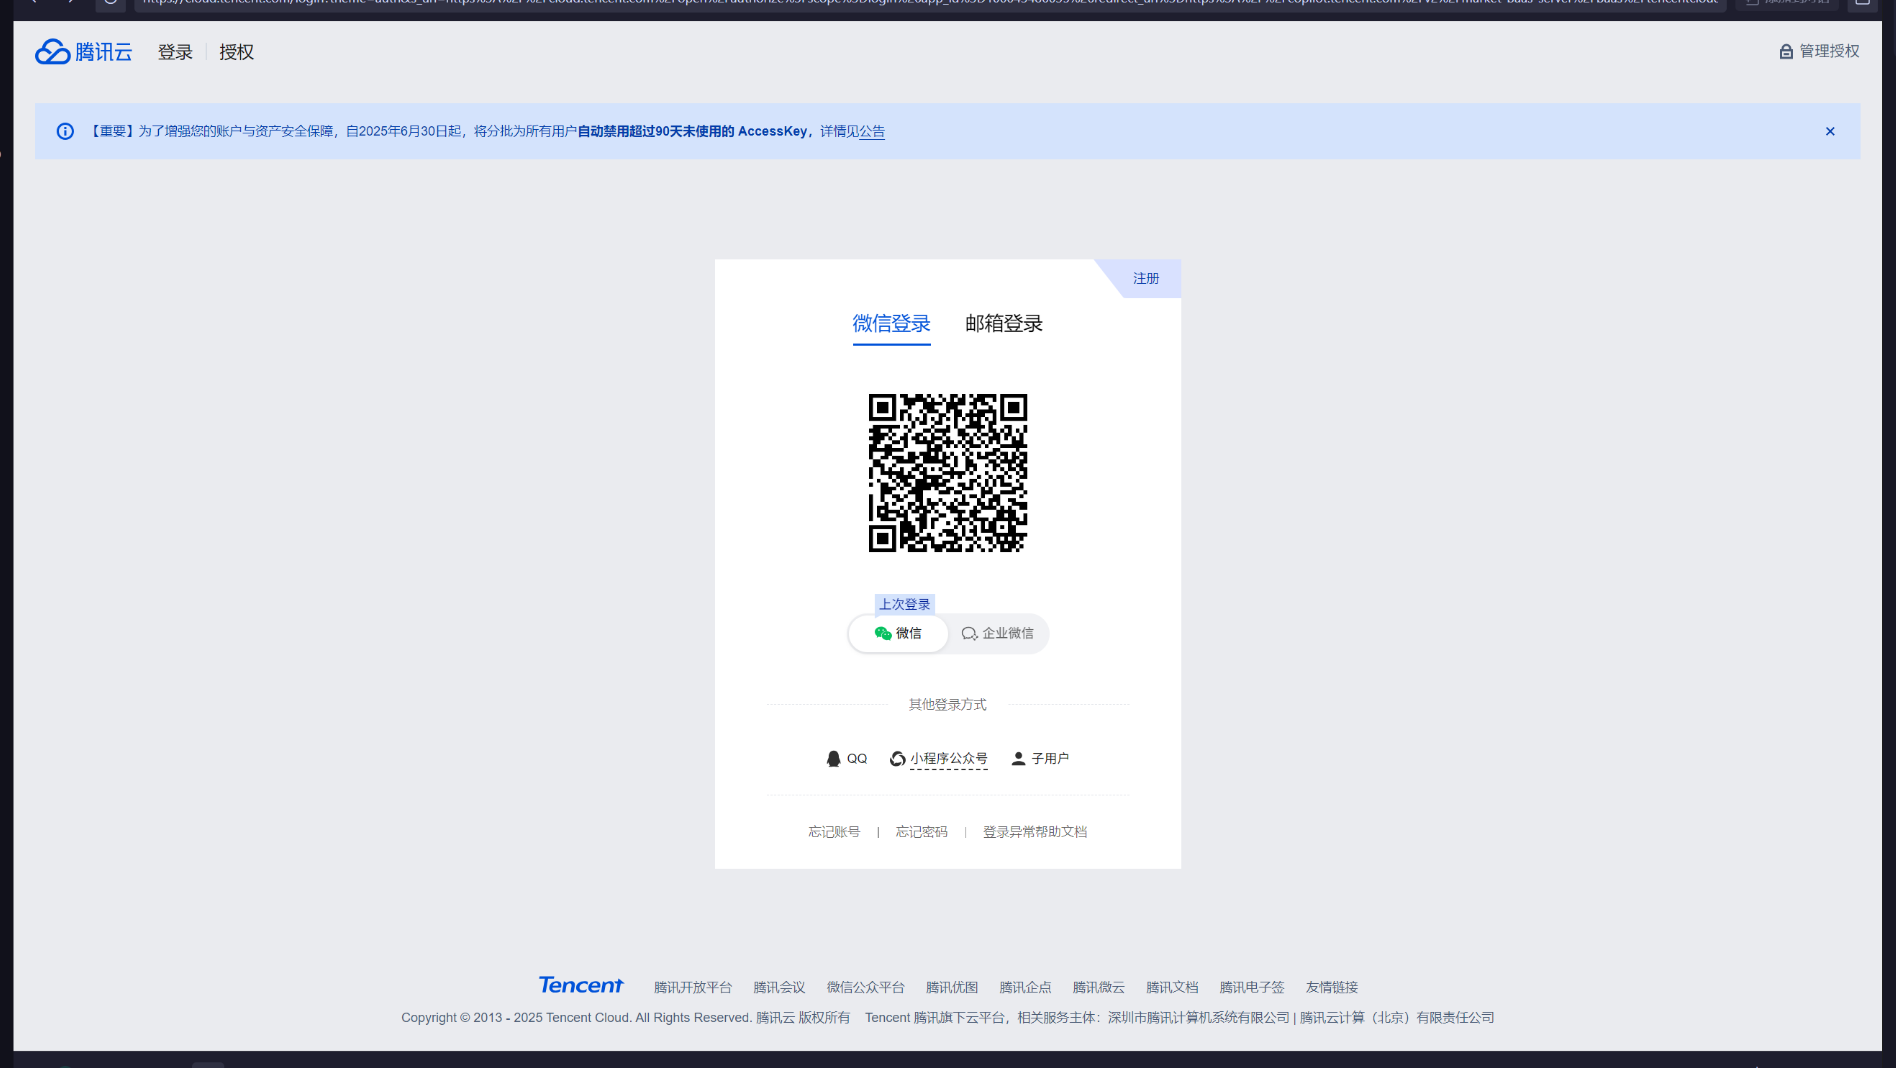Click the 子用户 person icon
Screen dimensions: 1896x1068
pyautogui.click(x=1018, y=759)
